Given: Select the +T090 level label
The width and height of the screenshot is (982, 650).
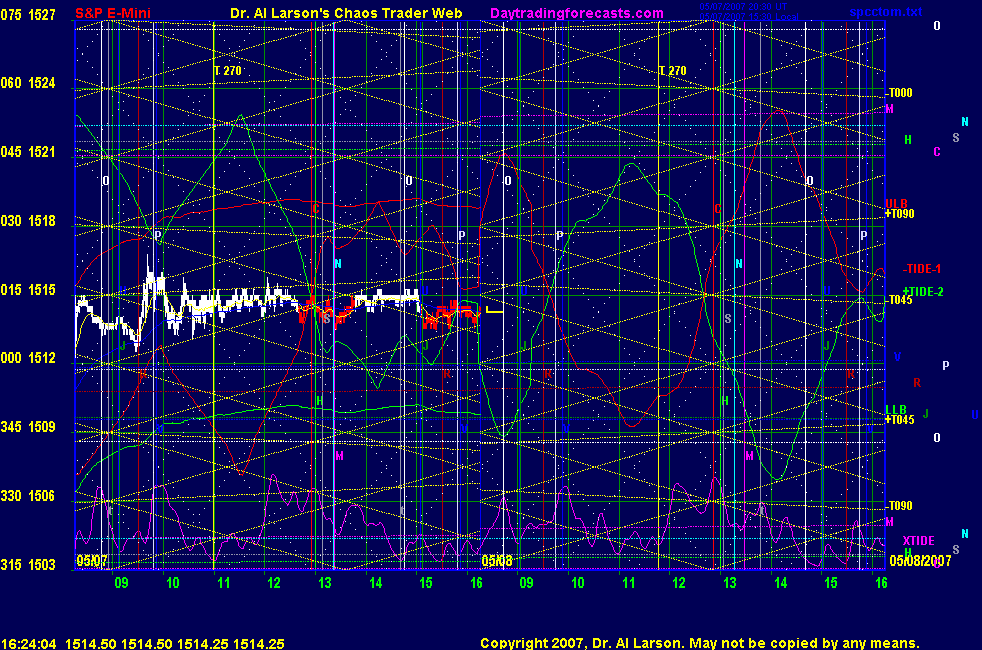Looking at the screenshot, I should coord(900,214).
